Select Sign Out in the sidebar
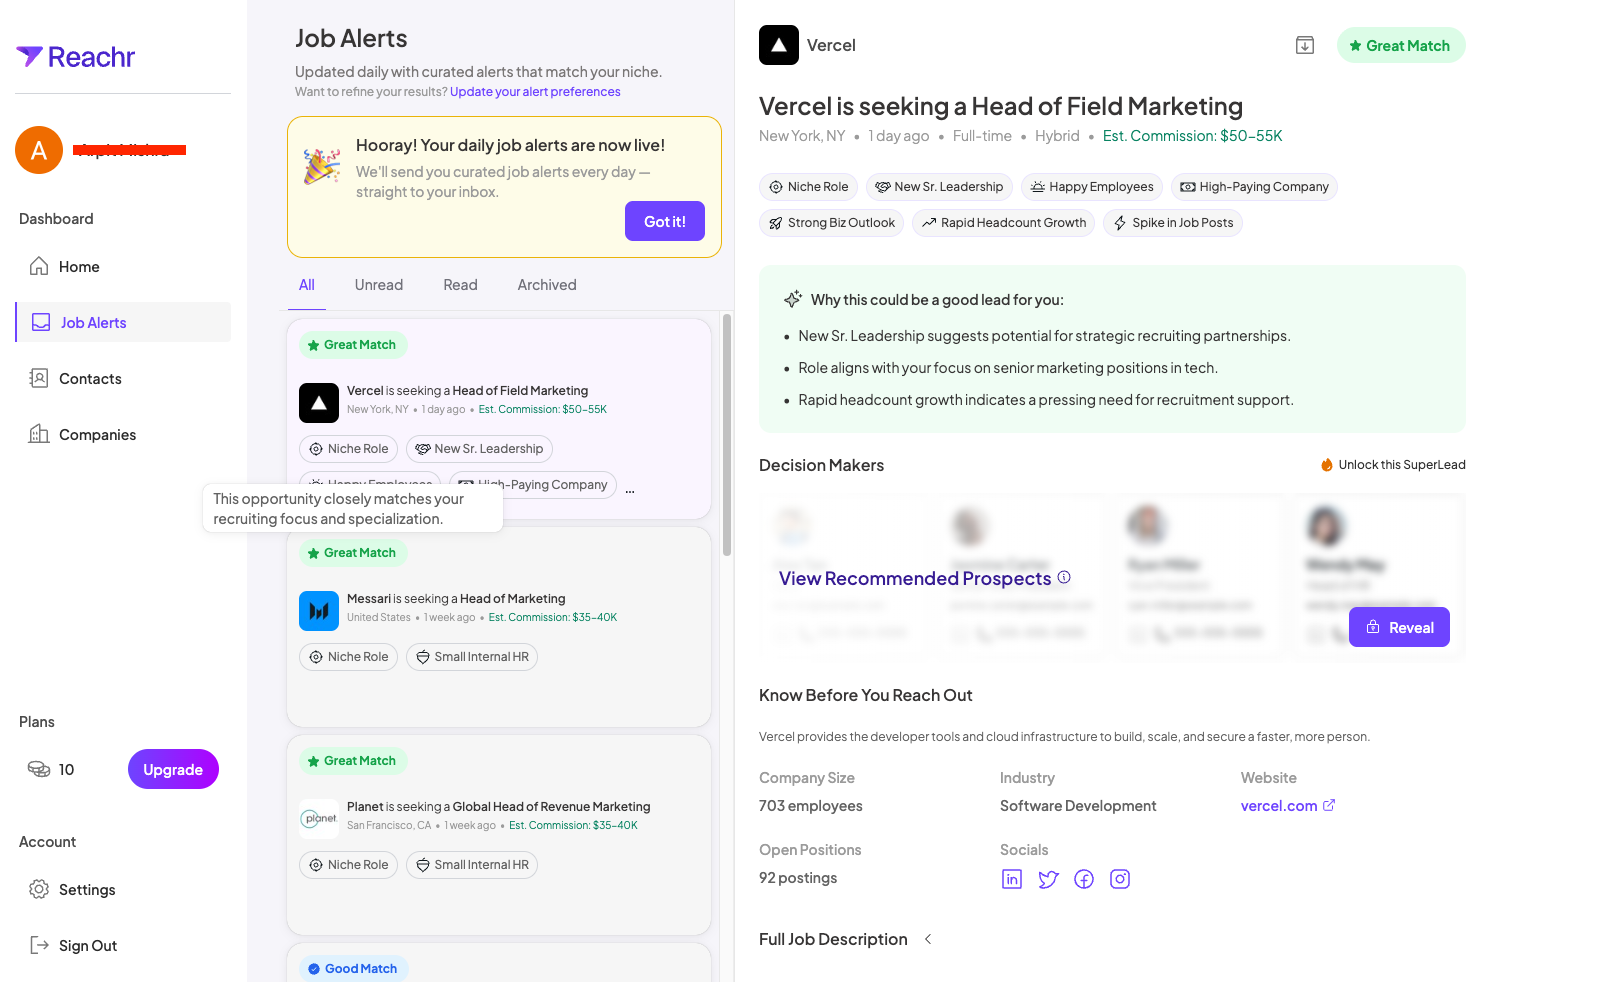This screenshot has width=1601, height=982. [123, 945]
